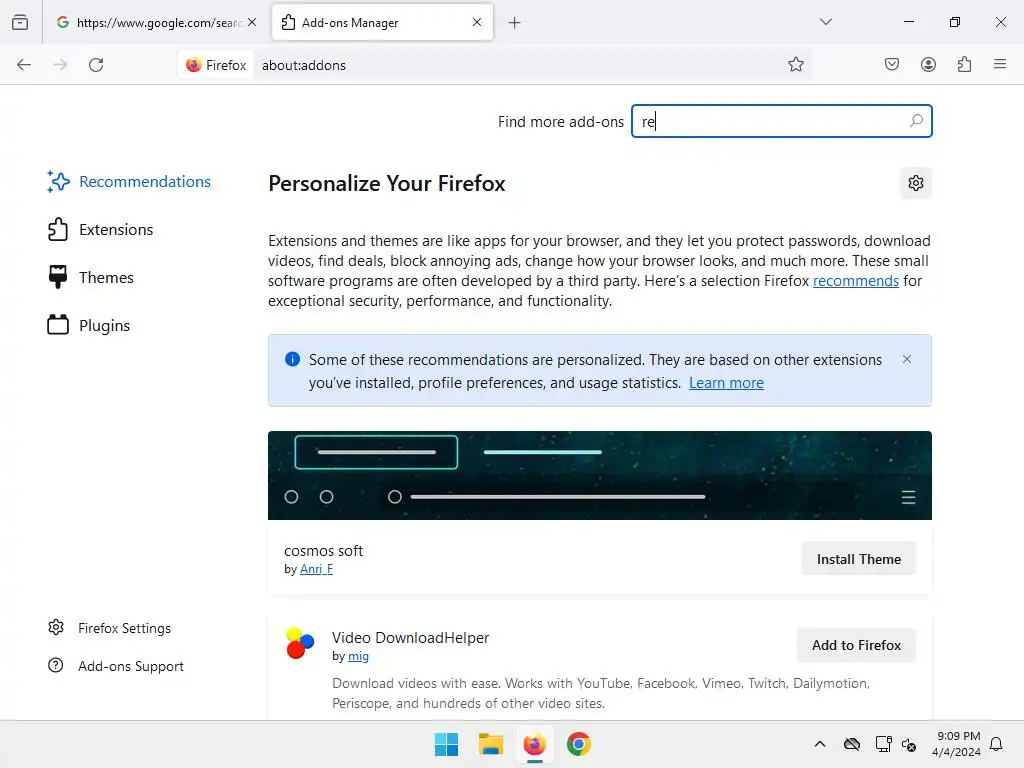Click 'Personalize Your Firefox' heading
Screen dimensions: 1024x768
[387, 184]
